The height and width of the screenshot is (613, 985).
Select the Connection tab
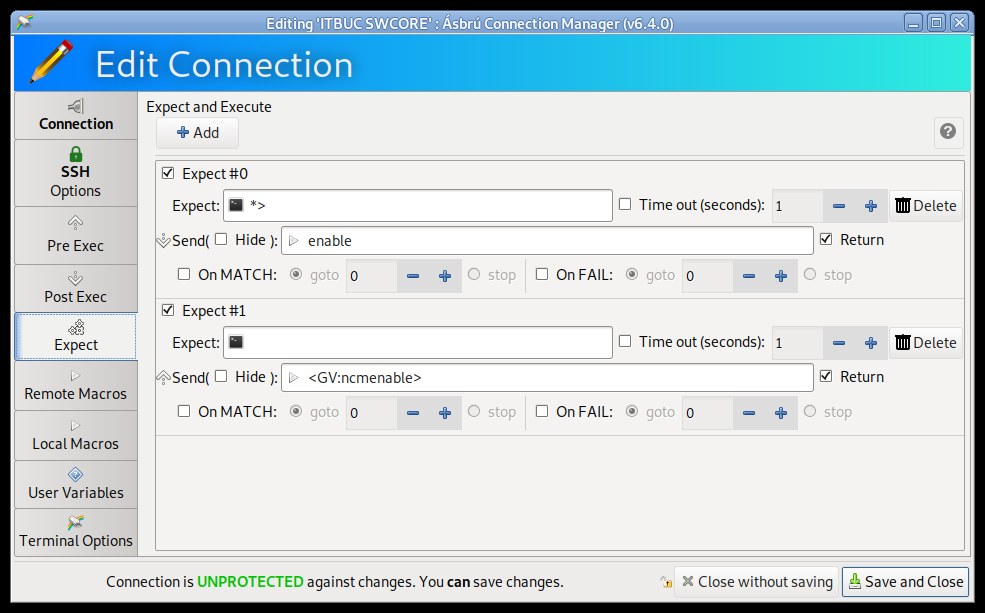tap(75, 115)
